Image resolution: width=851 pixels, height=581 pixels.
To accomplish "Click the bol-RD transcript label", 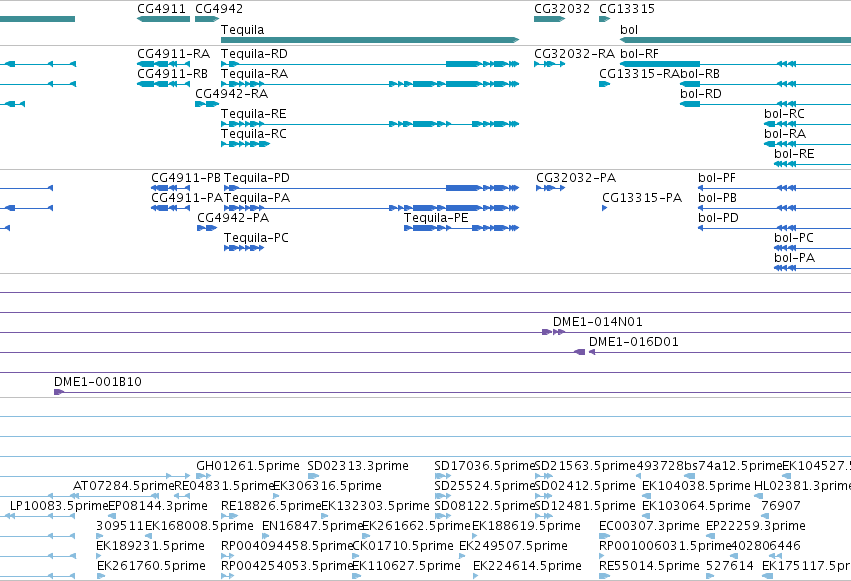I will (x=701, y=94).
